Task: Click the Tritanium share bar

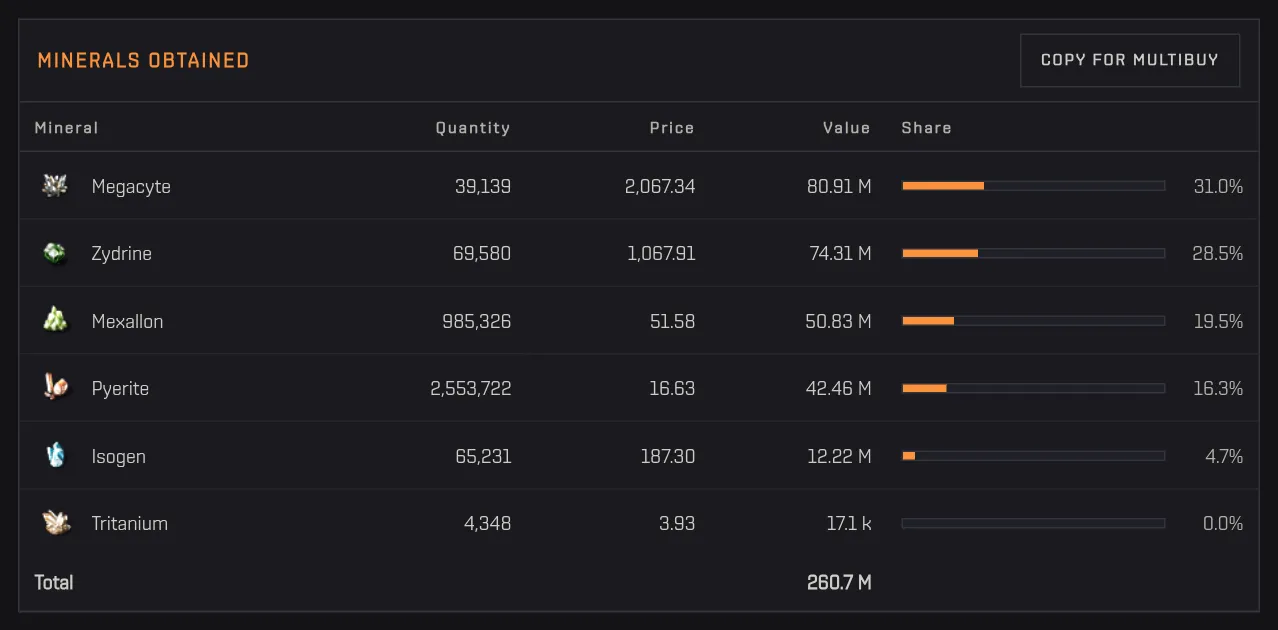Action: point(1034,523)
